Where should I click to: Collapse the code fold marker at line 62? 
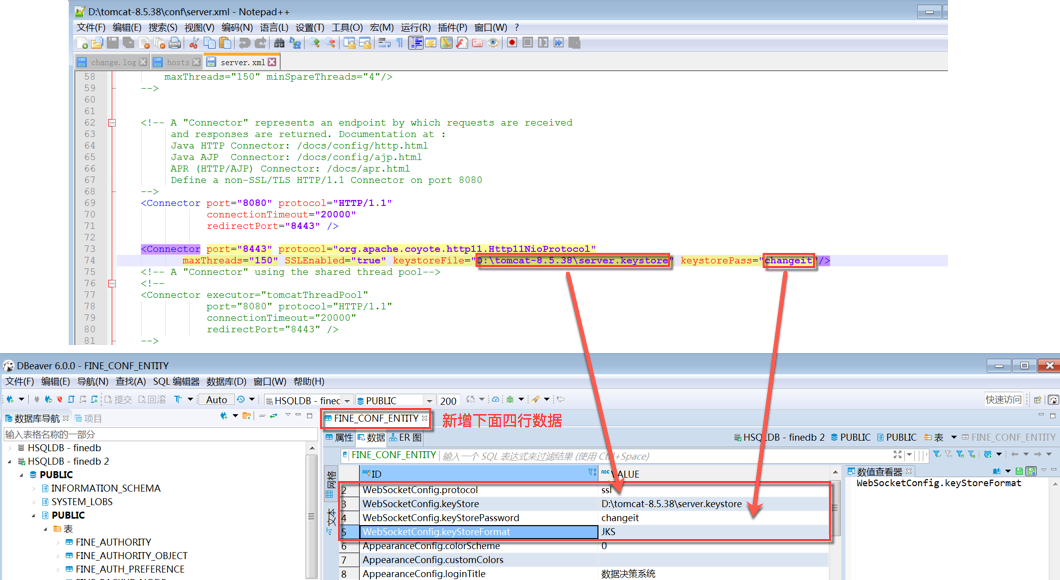(113, 123)
